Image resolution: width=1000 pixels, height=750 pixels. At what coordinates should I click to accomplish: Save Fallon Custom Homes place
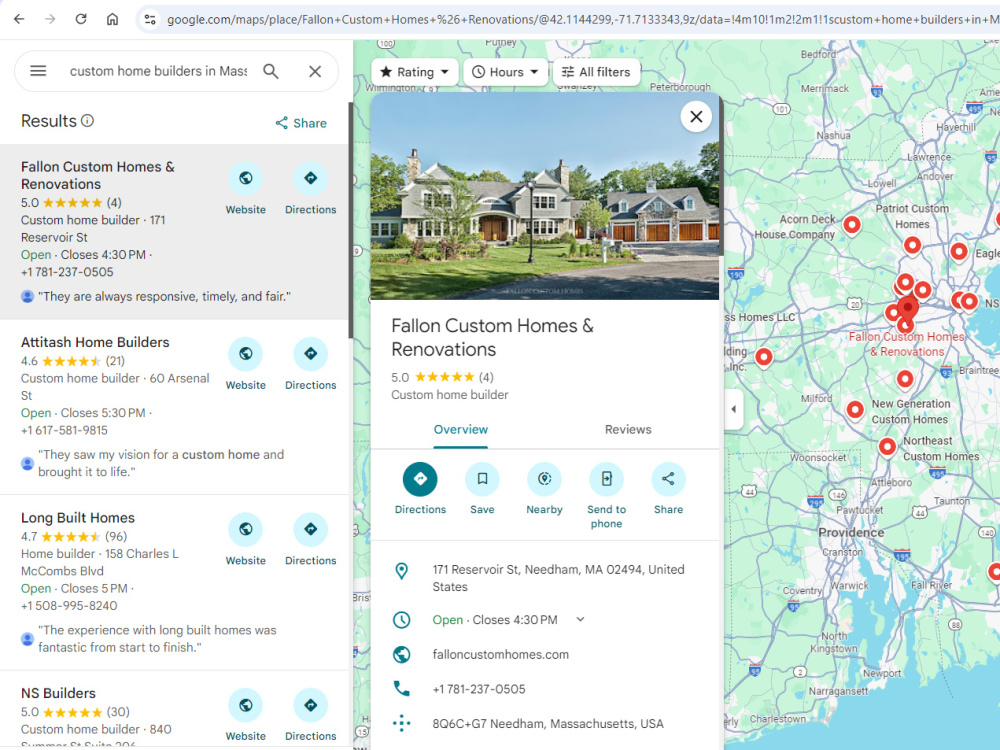pos(482,489)
